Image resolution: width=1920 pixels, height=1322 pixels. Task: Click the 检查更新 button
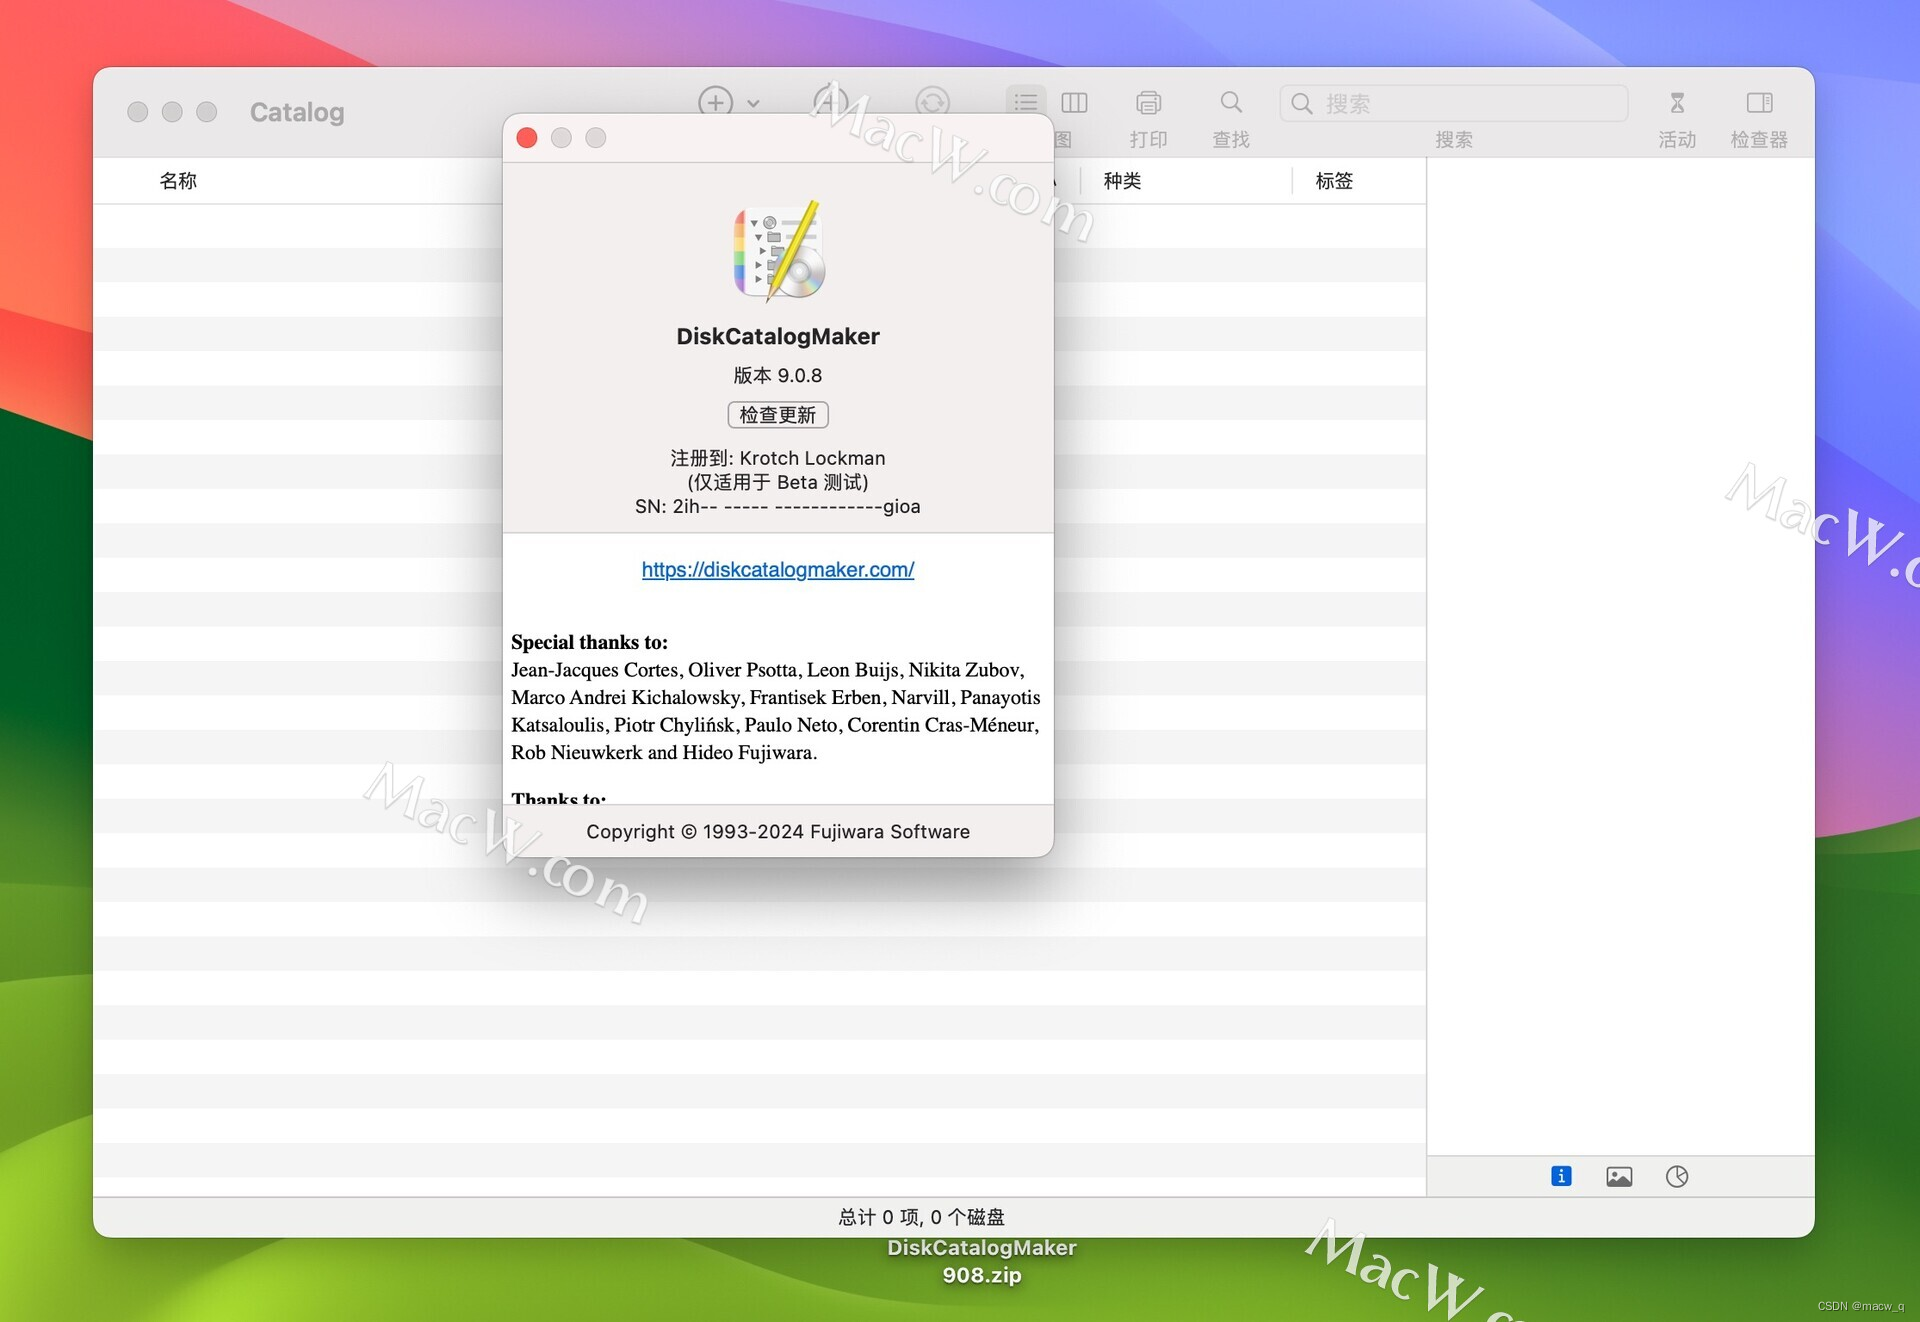point(778,414)
